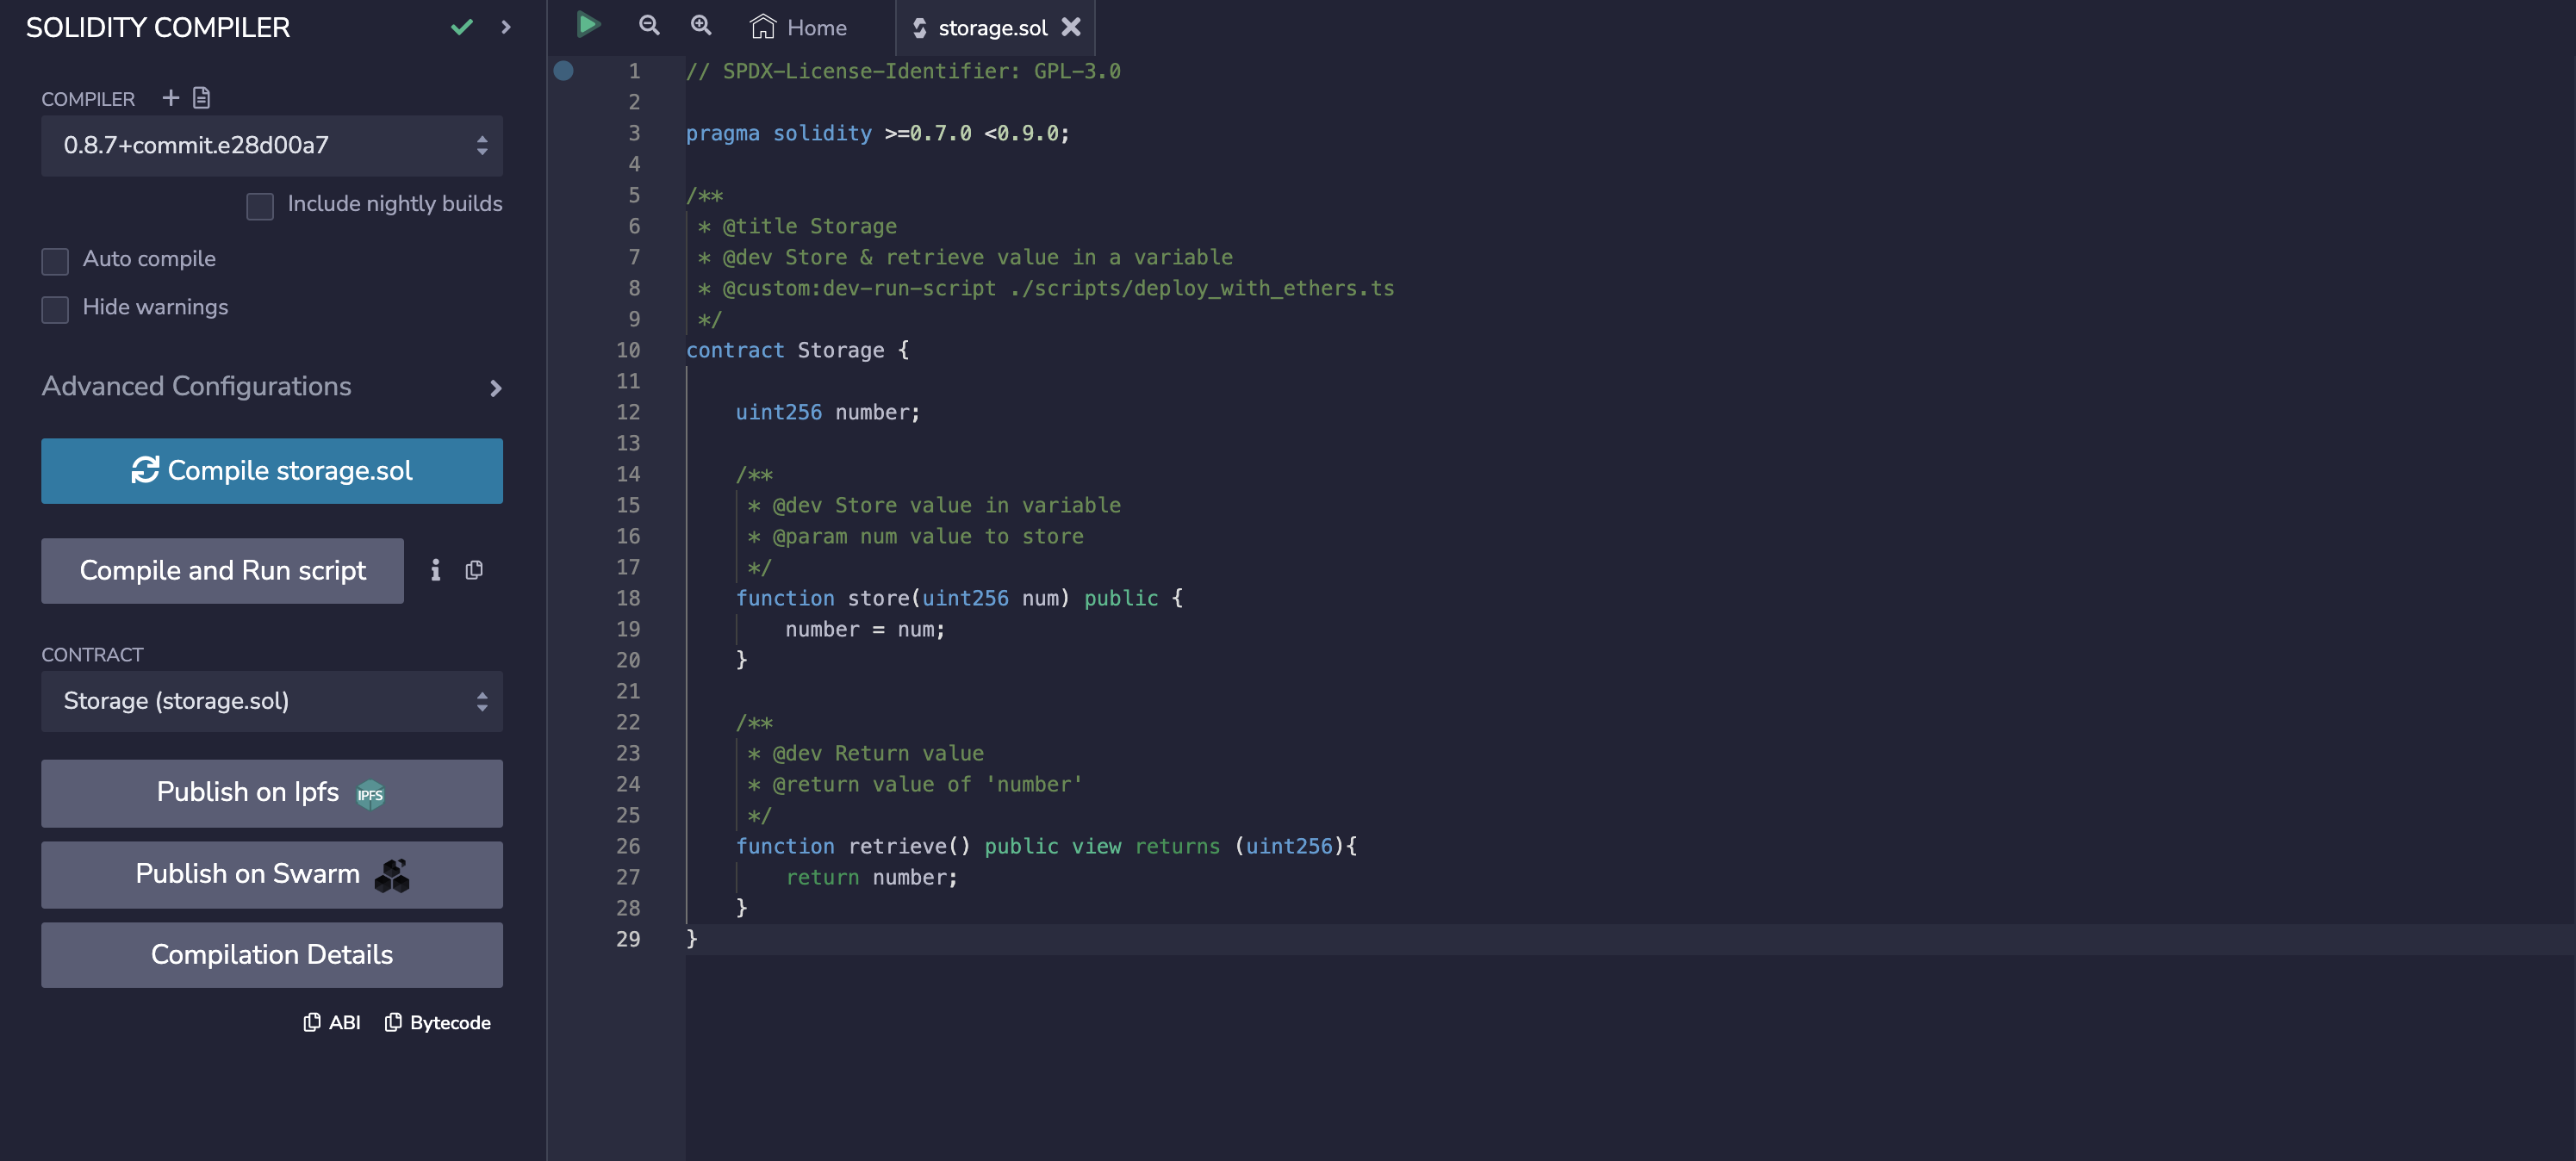Open the contract selection dropdown
2576x1161 pixels.
pos(271,701)
